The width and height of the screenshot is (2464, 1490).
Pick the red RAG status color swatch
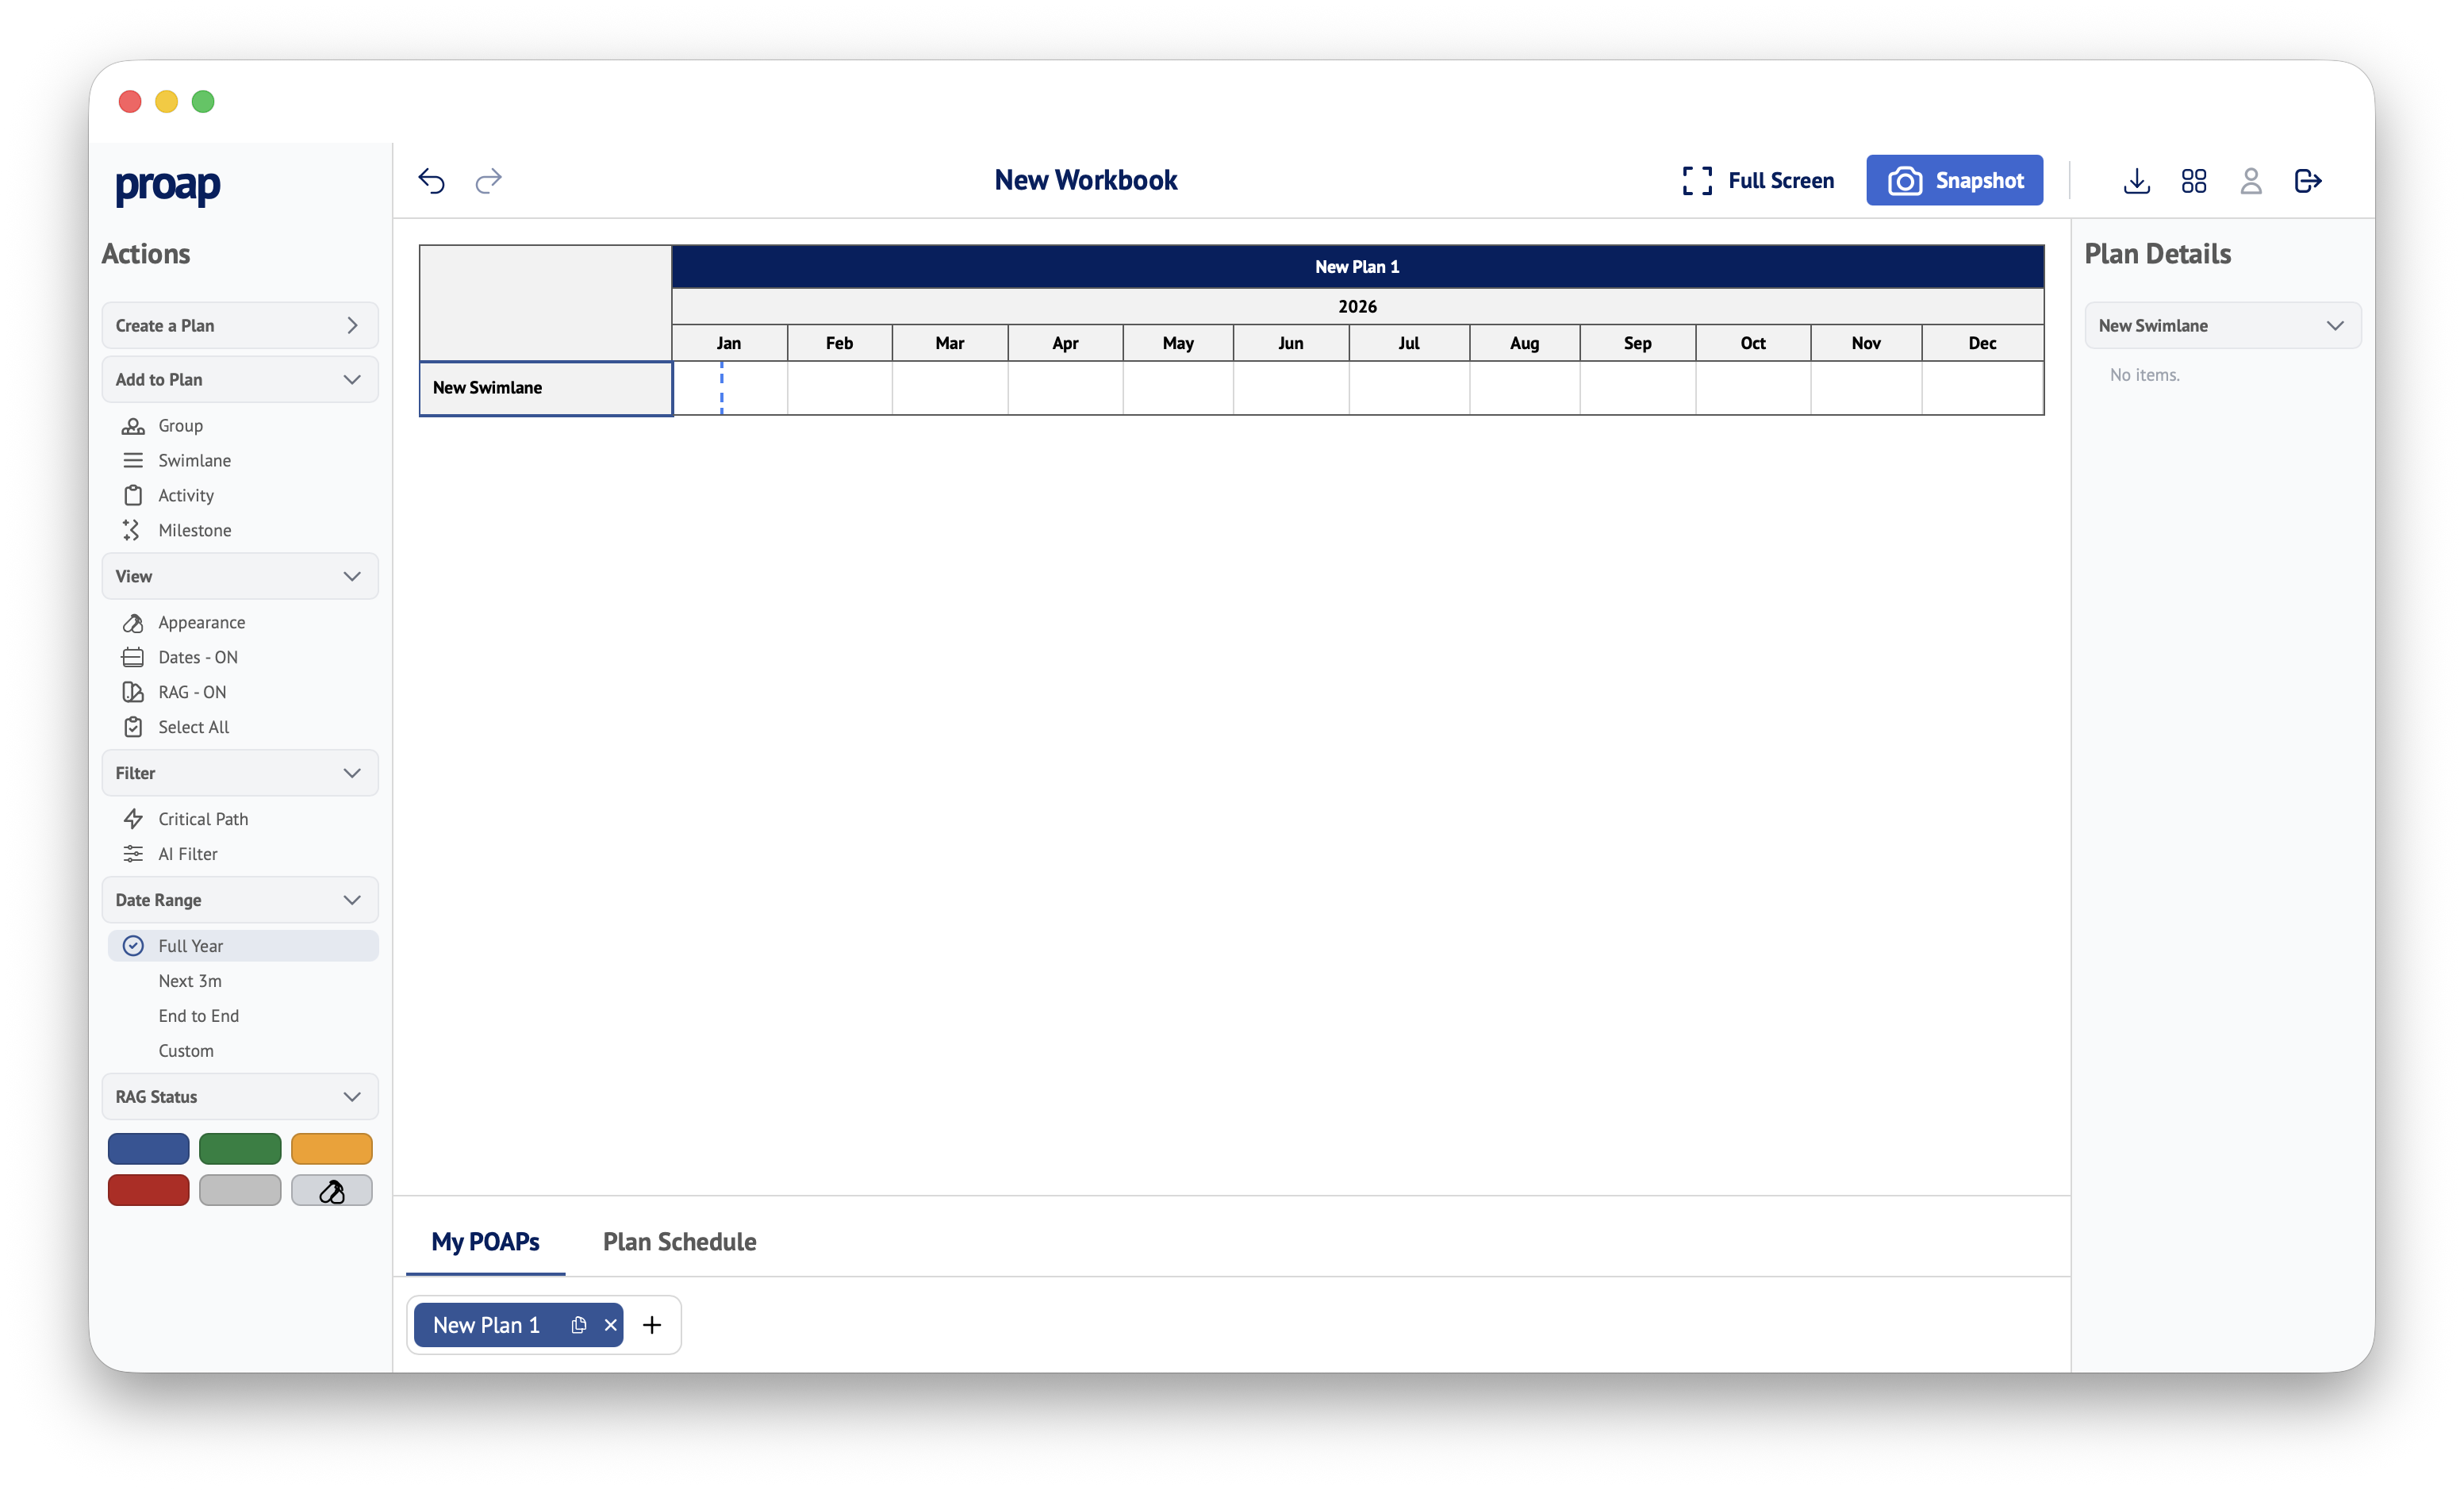coord(148,1190)
